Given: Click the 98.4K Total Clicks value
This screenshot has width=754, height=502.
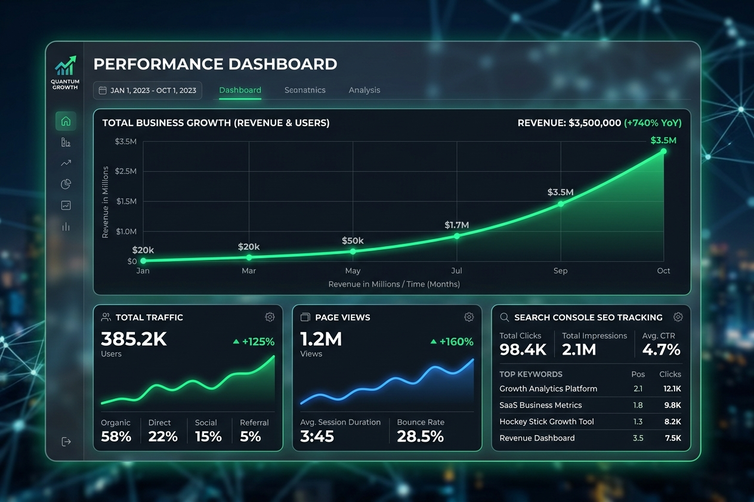Looking at the screenshot, I should (523, 350).
